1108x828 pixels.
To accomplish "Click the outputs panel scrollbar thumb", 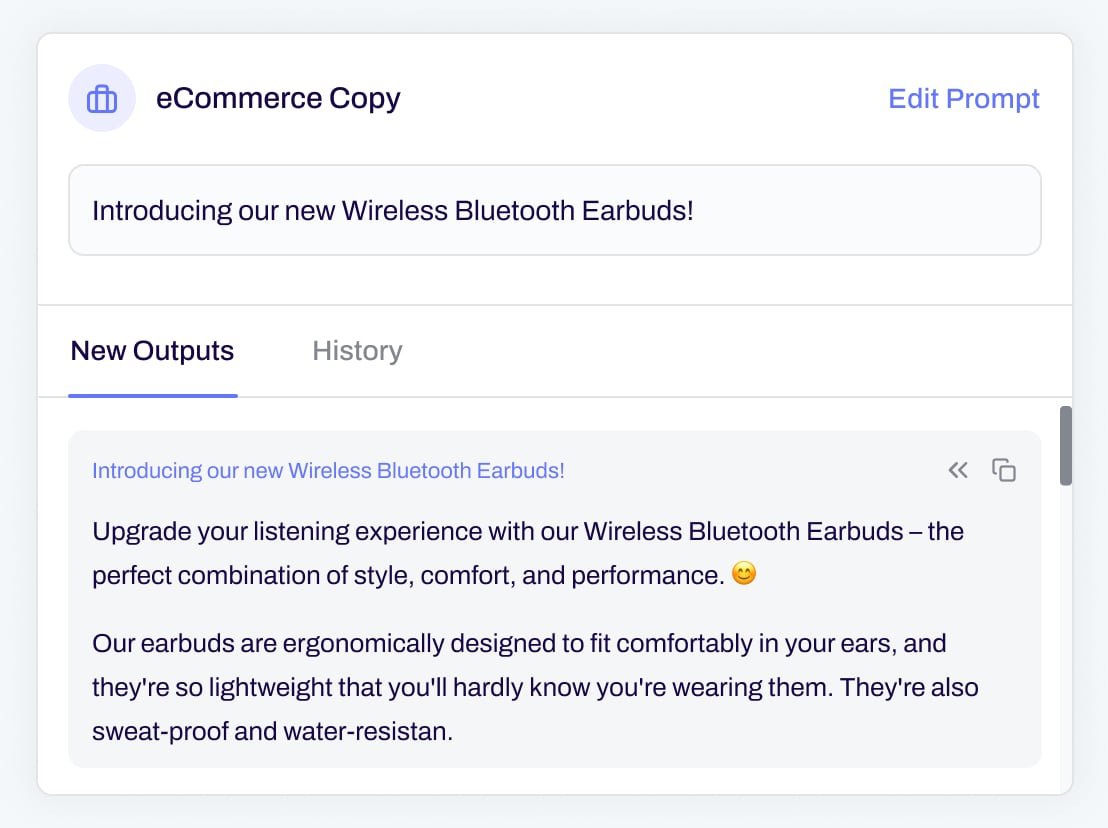I will click(1066, 445).
